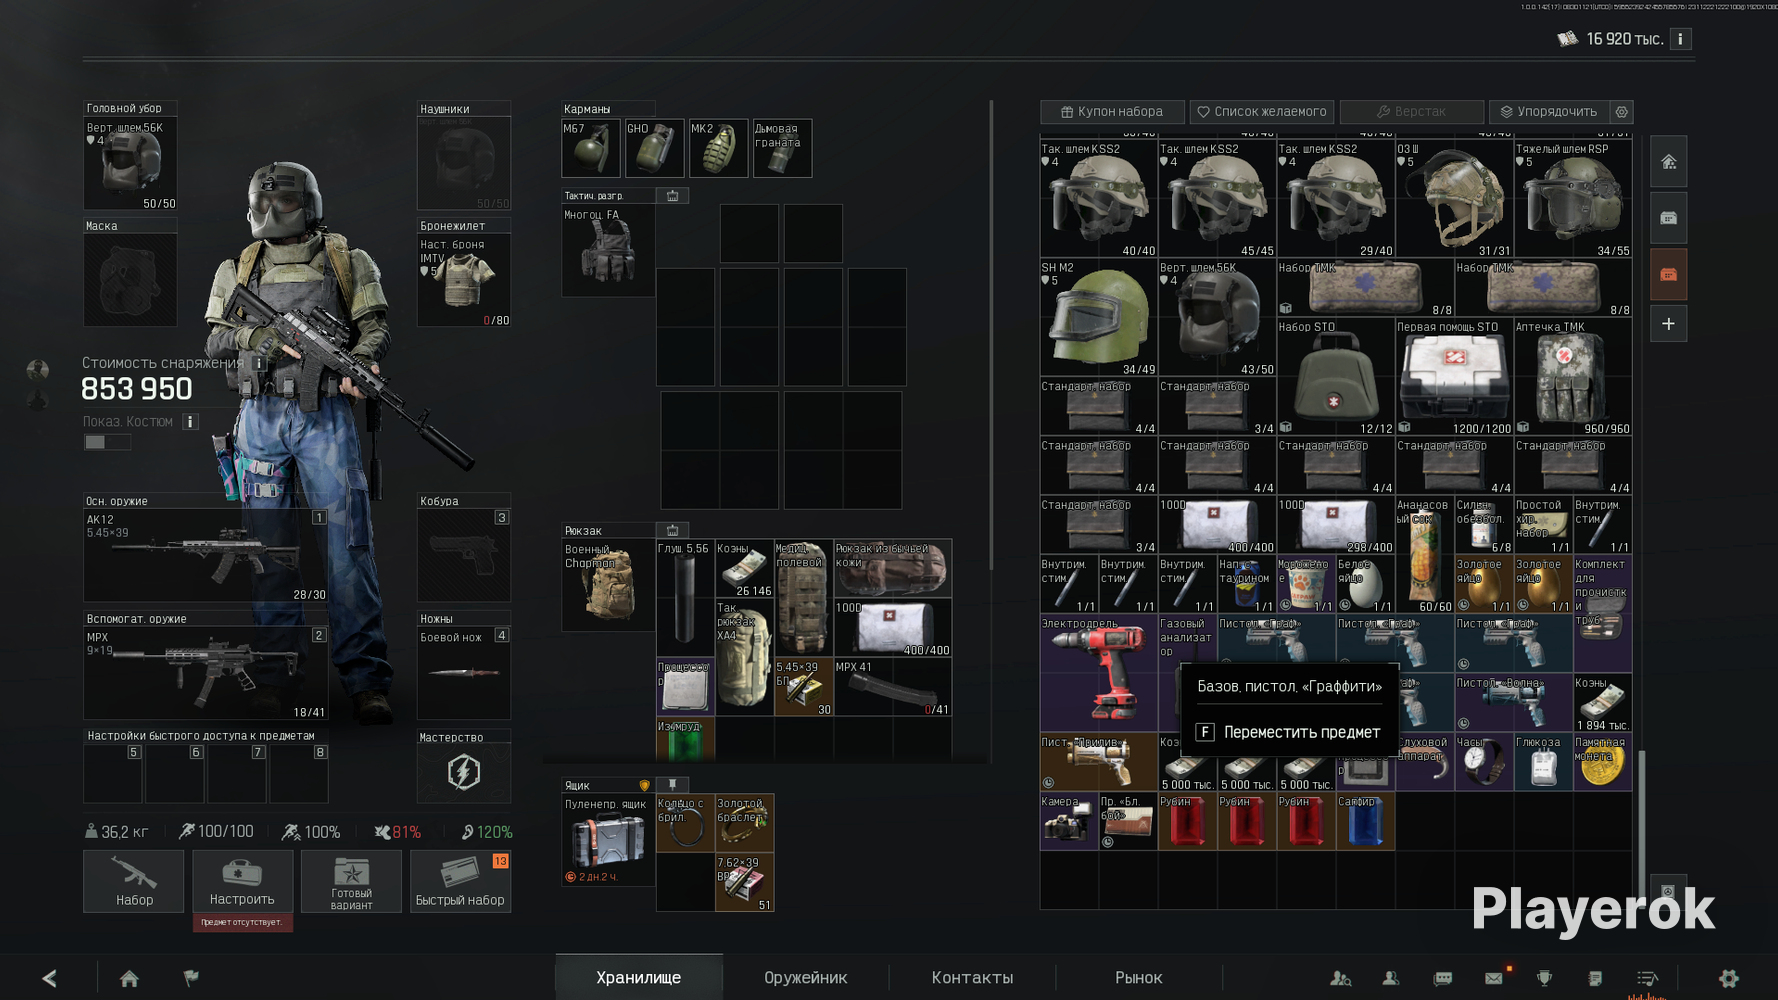Click the Настроить button
This screenshot has height=1000, width=1778.
242,881
